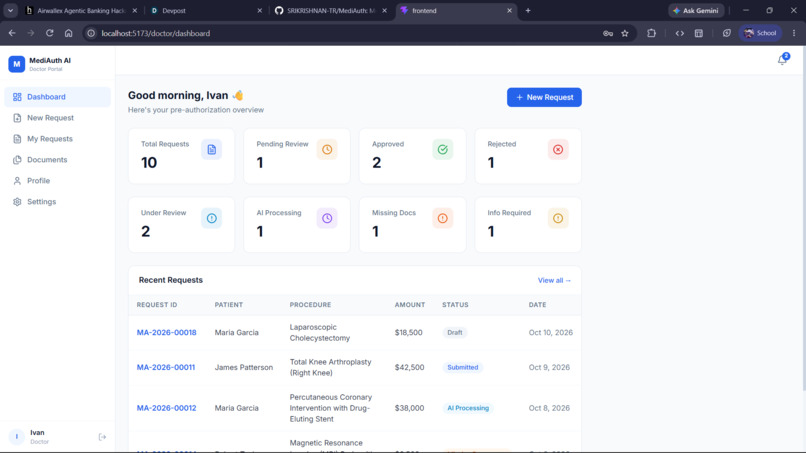Click patient name James Patterson

coord(244,368)
